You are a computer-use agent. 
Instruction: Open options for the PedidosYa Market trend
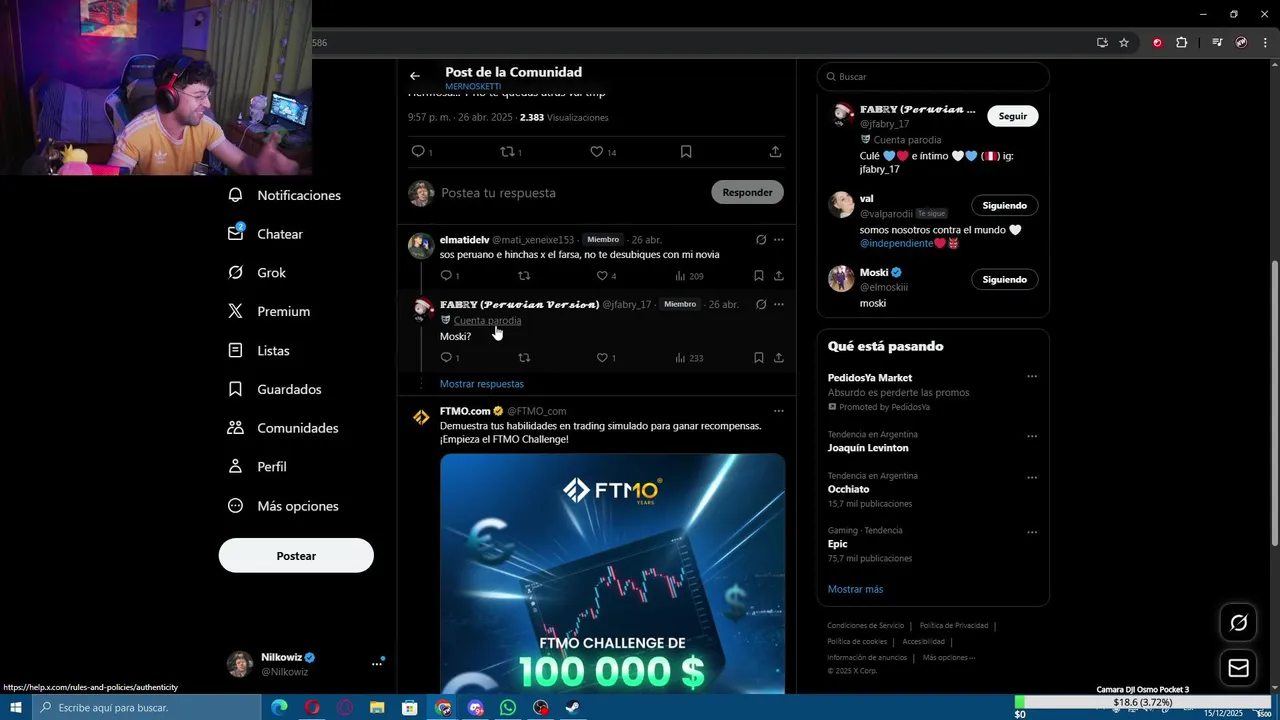(1032, 377)
